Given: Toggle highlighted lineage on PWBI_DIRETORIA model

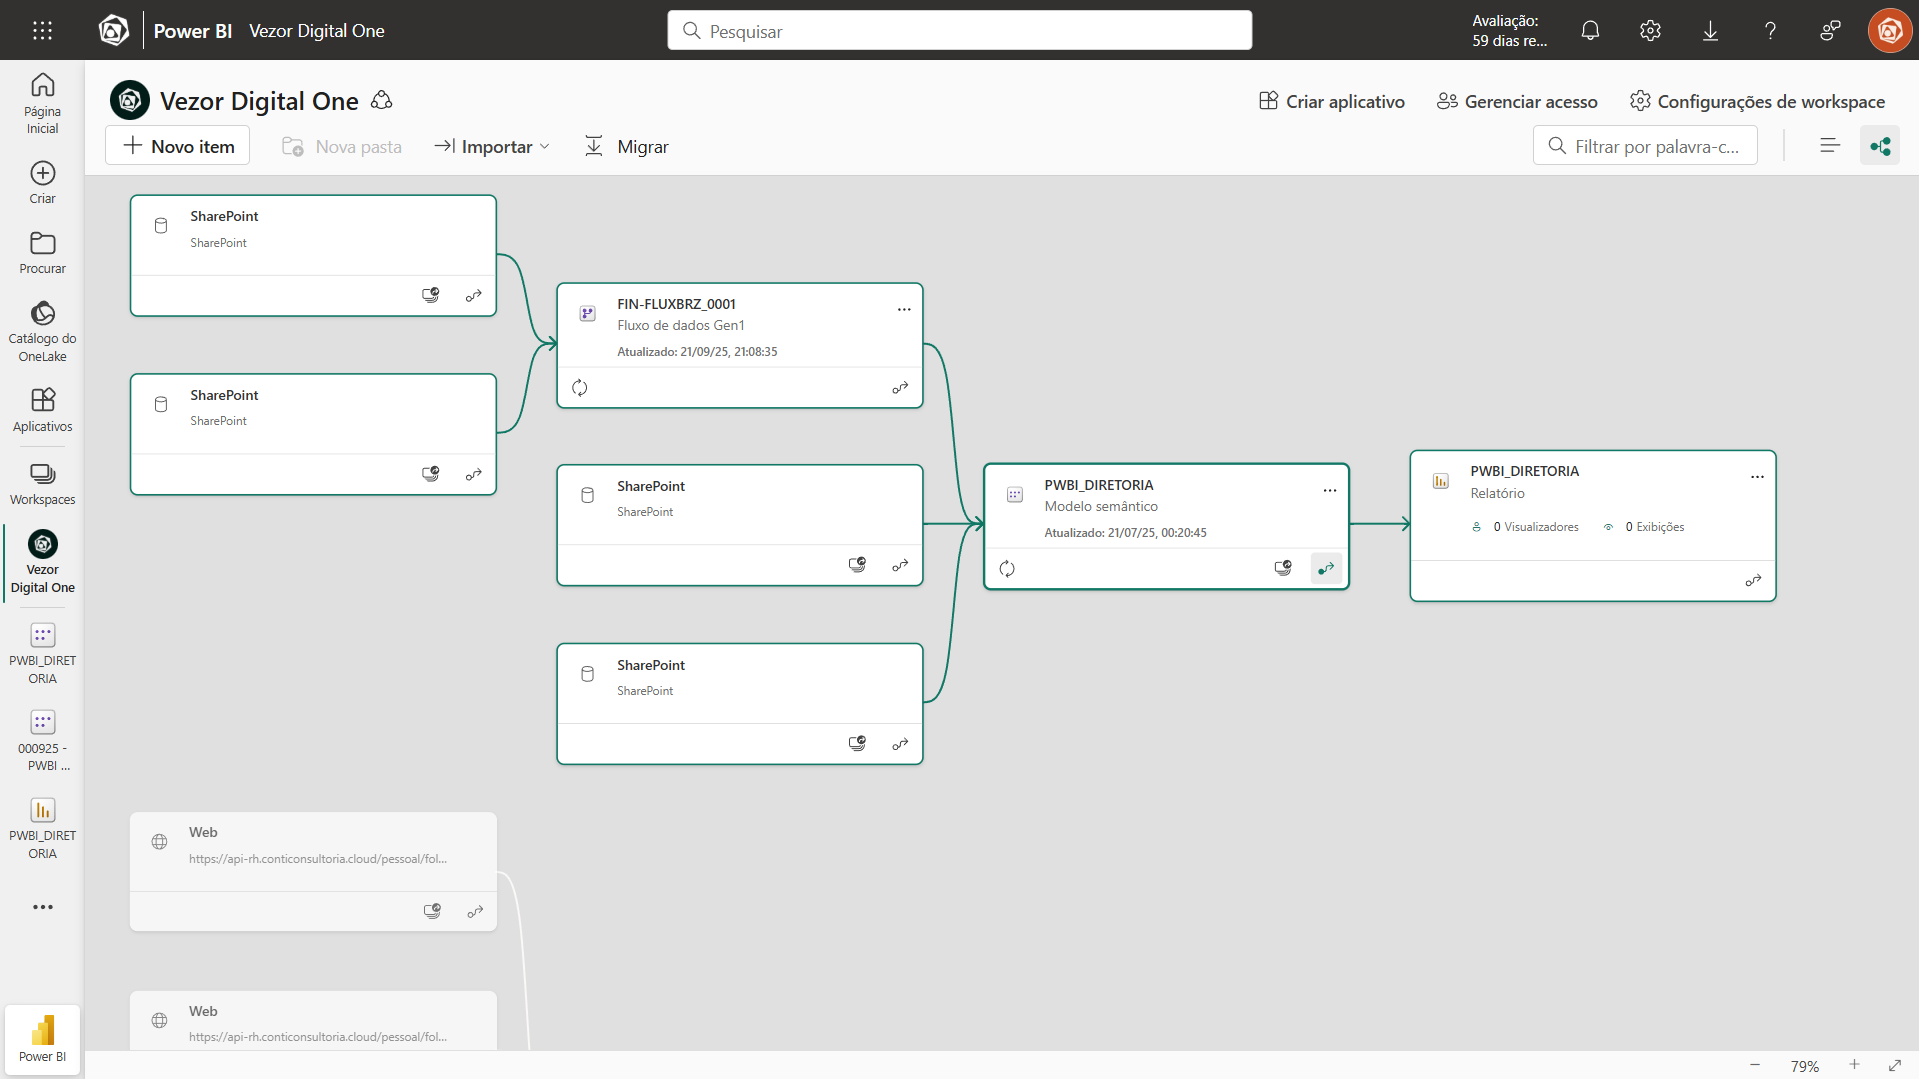Looking at the screenshot, I should tap(1326, 569).
